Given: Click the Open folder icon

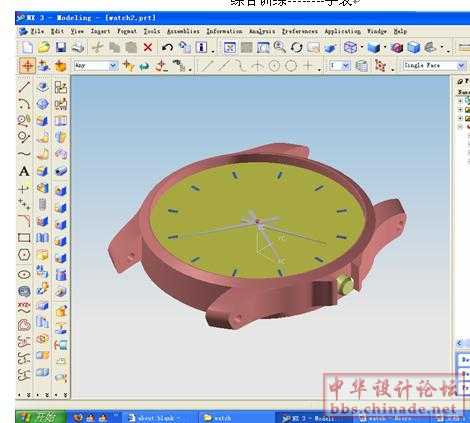Looking at the screenshot, I should coord(44,47).
